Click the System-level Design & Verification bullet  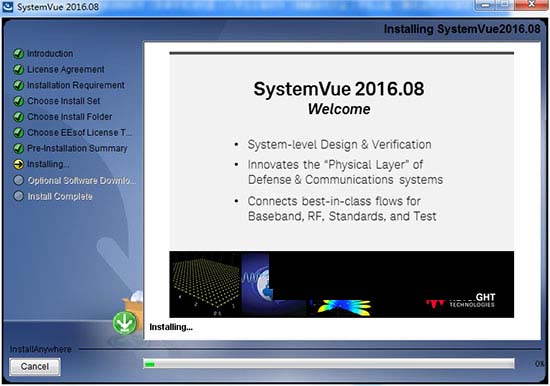coord(339,145)
